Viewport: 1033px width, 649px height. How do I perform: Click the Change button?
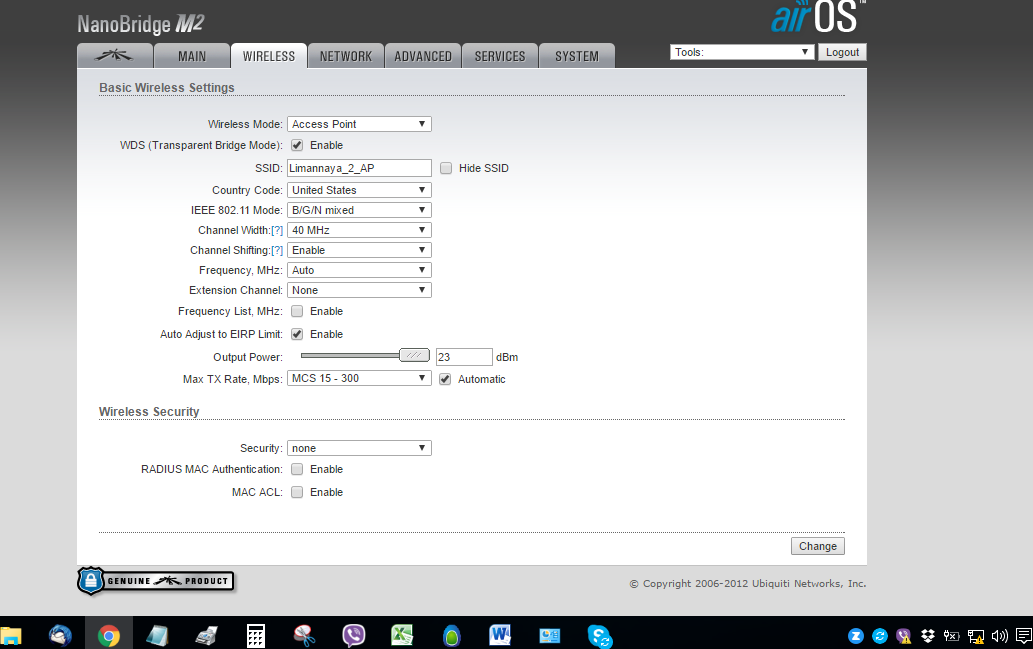[818, 546]
